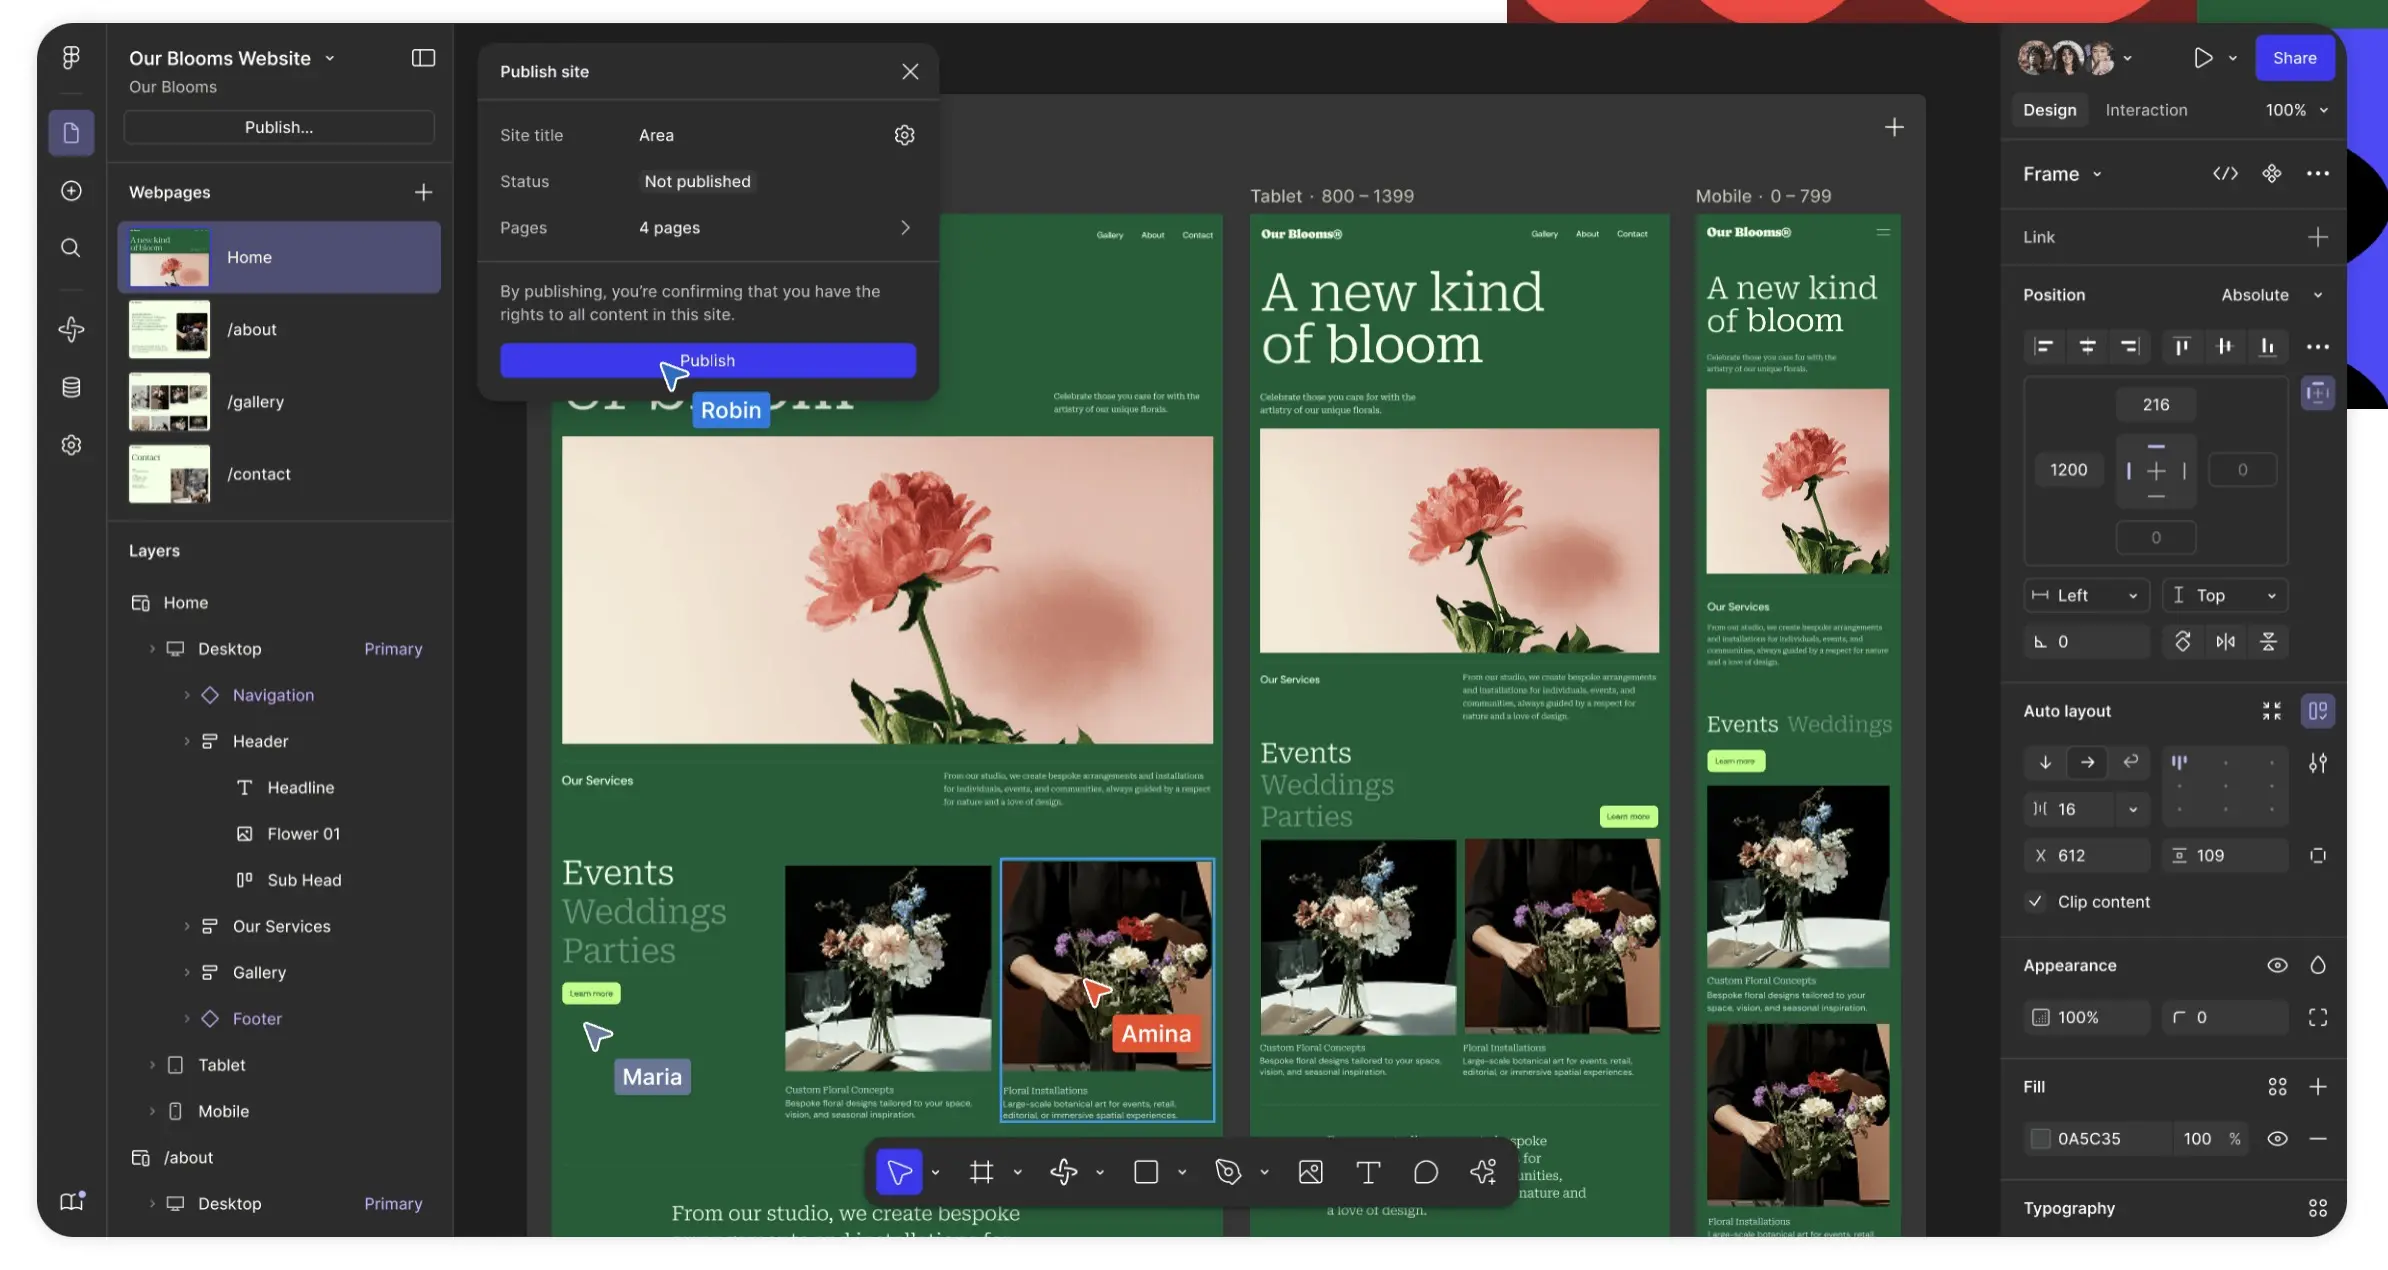Align left in Position section

(2043, 347)
